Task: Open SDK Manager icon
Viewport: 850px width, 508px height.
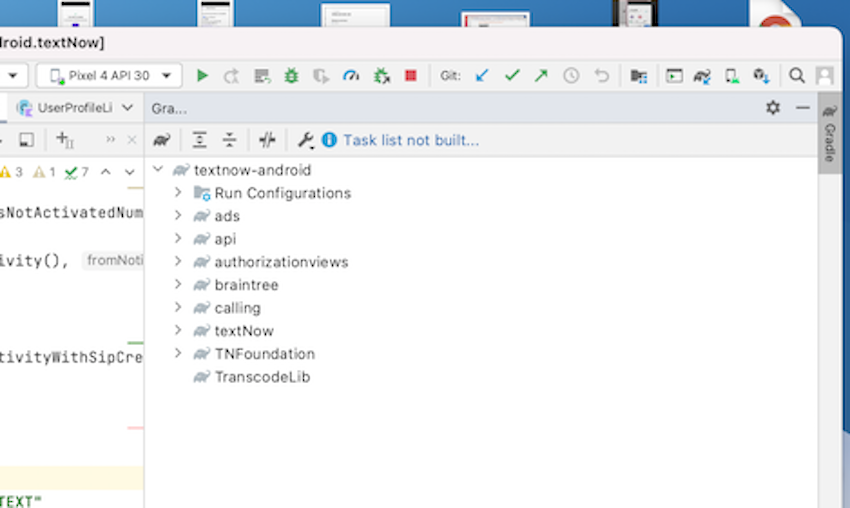Action: pos(762,76)
